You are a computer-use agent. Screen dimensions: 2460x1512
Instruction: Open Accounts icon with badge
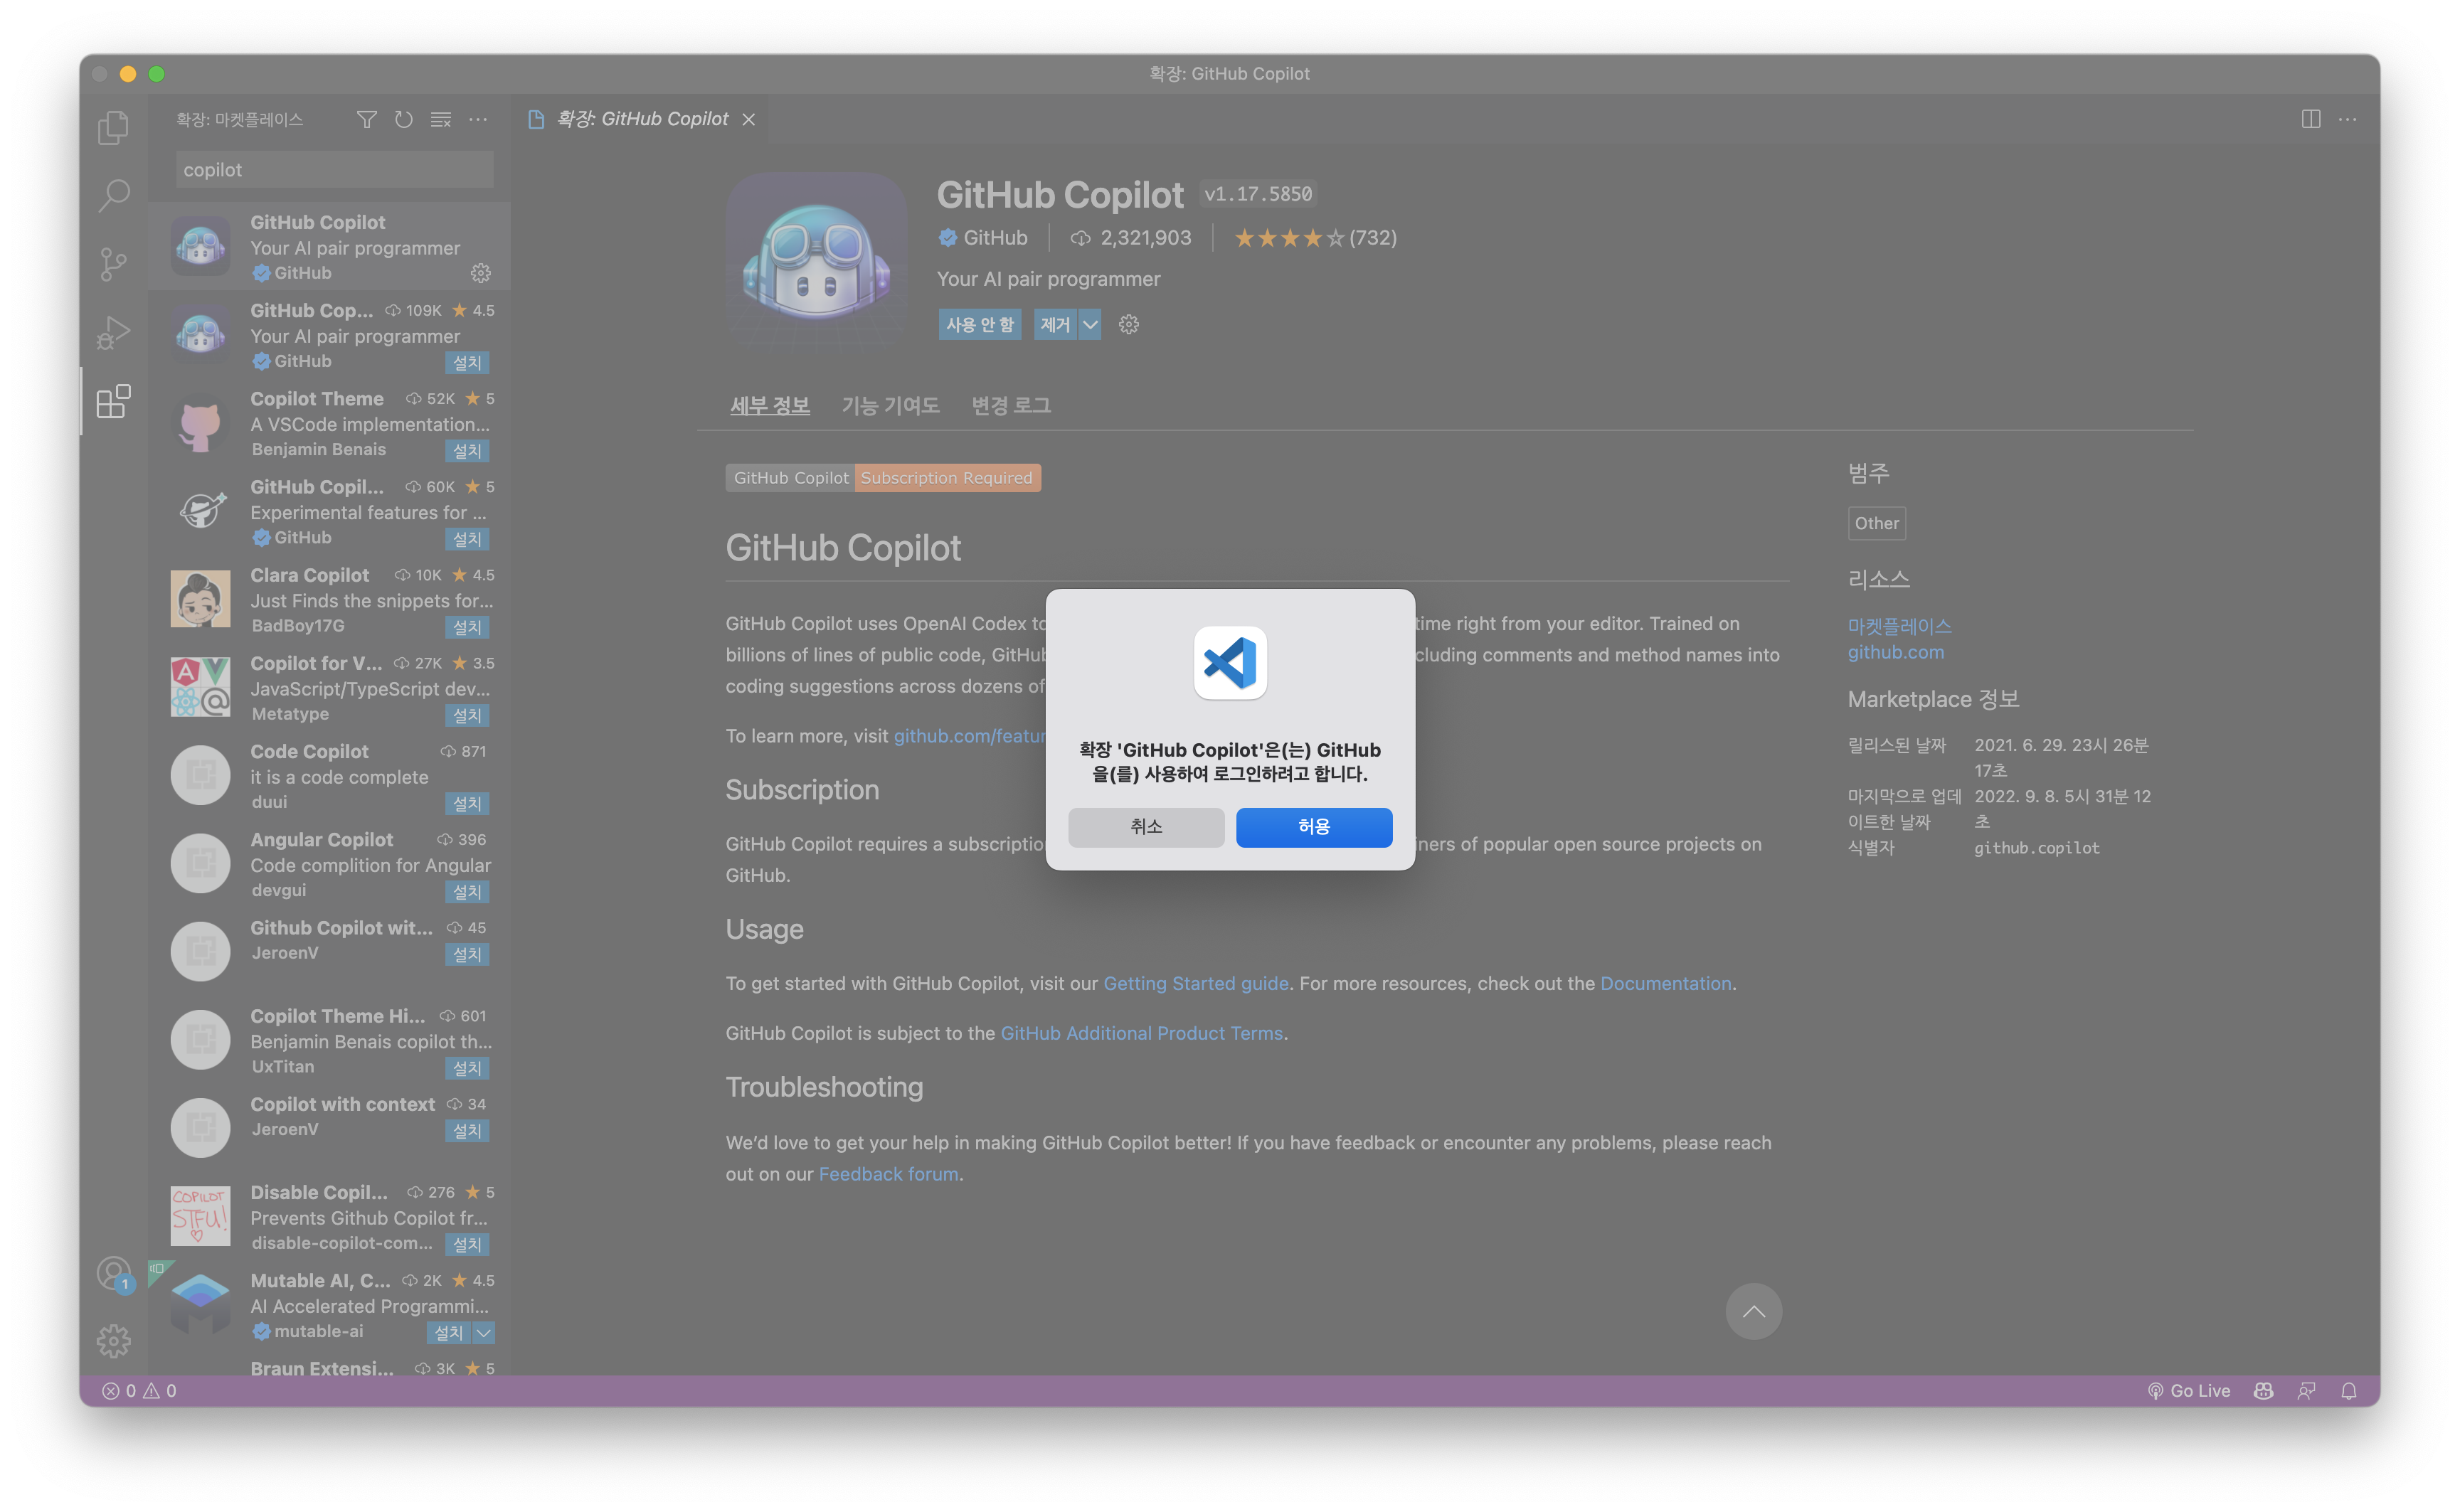114,1275
